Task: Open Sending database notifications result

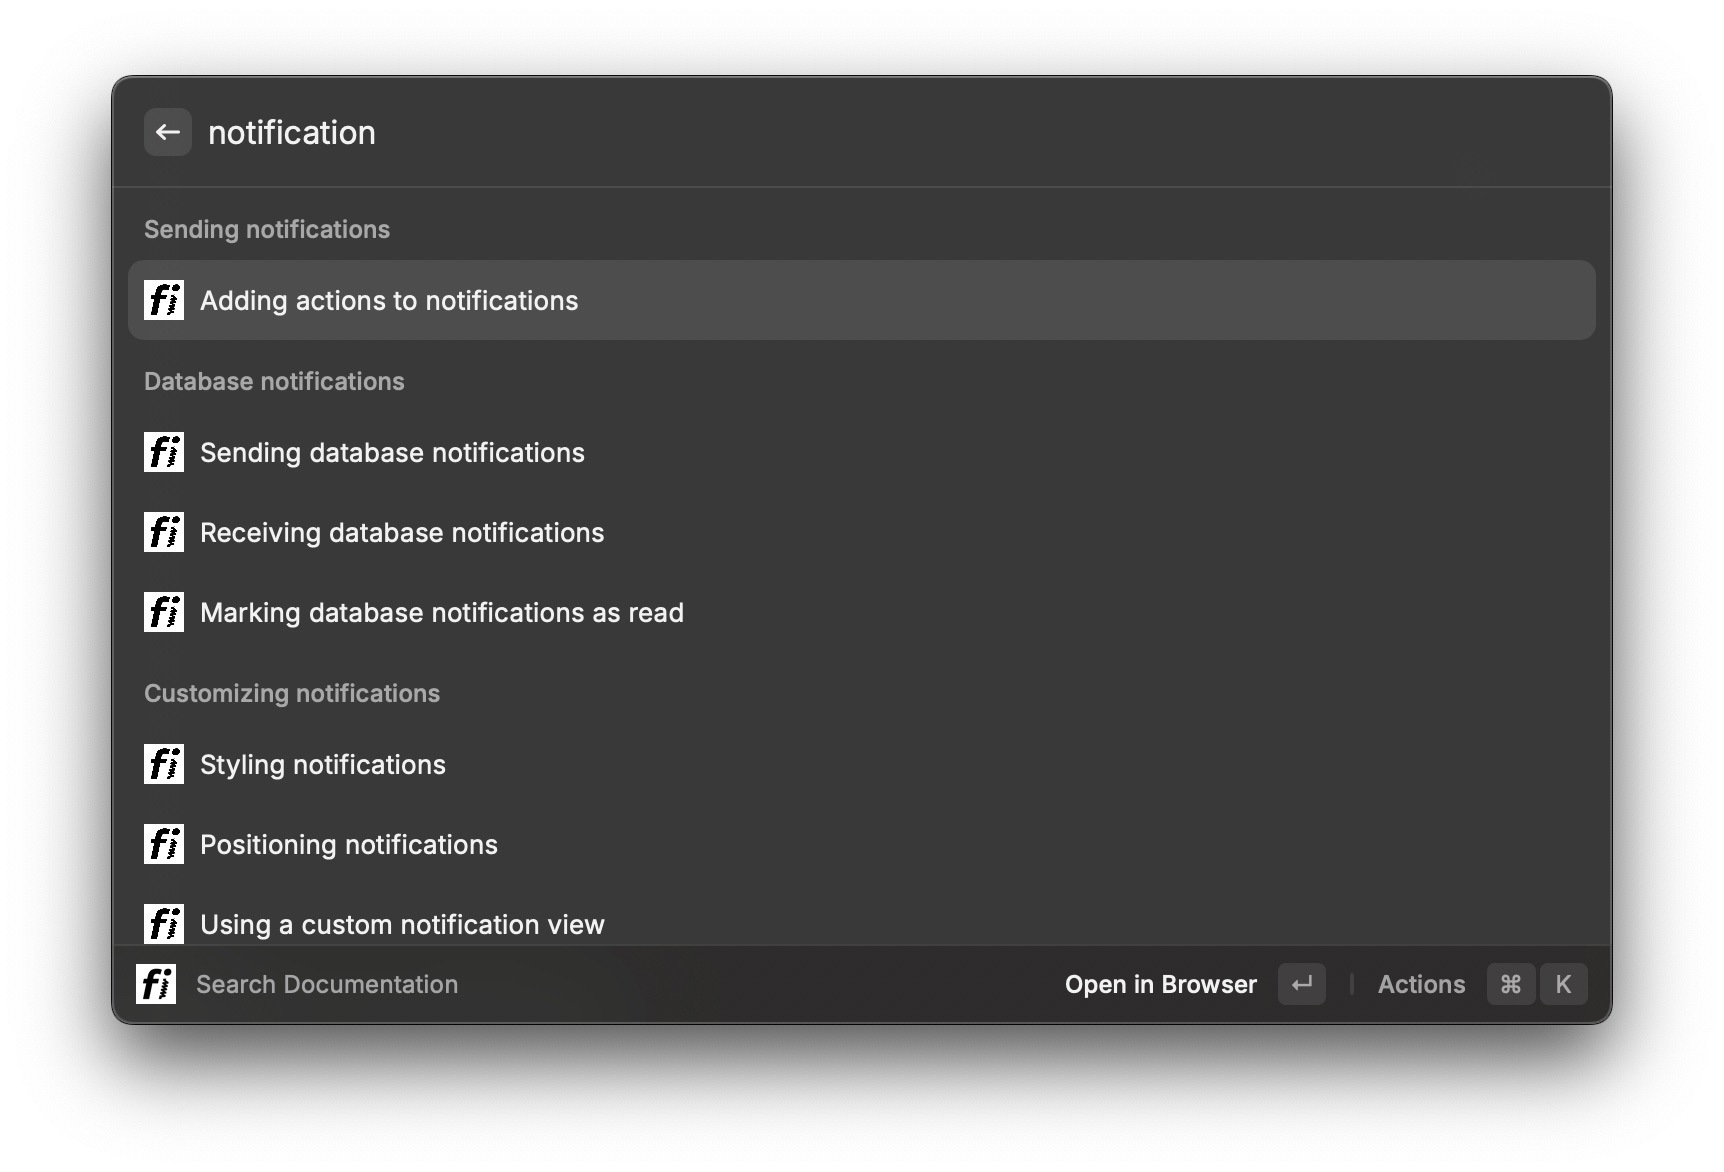Action: coord(862,452)
